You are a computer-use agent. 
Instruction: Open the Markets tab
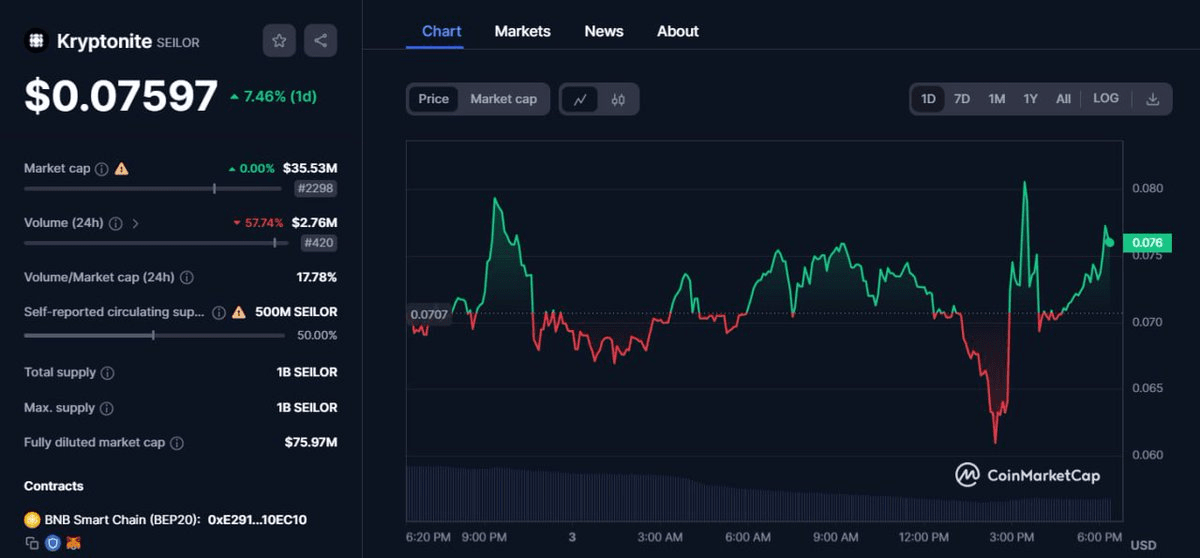click(x=522, y=31)
